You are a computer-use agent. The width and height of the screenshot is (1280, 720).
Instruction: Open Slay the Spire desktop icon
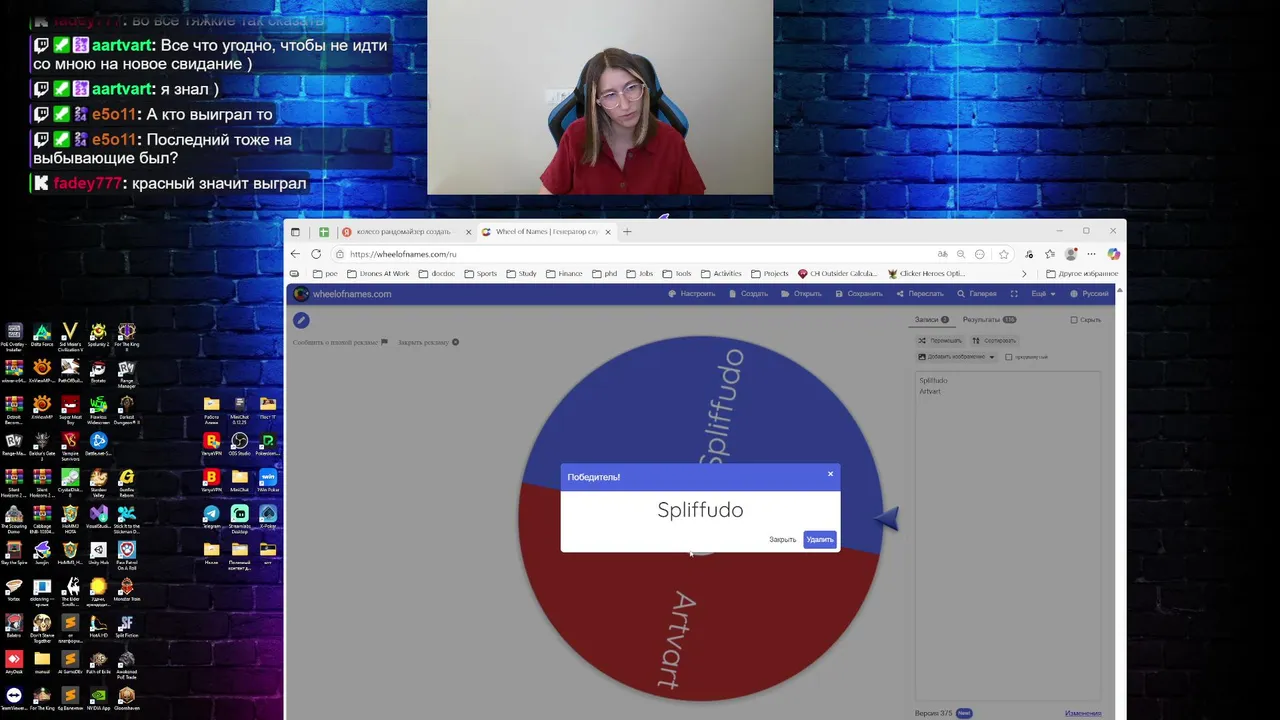(14, 553)
